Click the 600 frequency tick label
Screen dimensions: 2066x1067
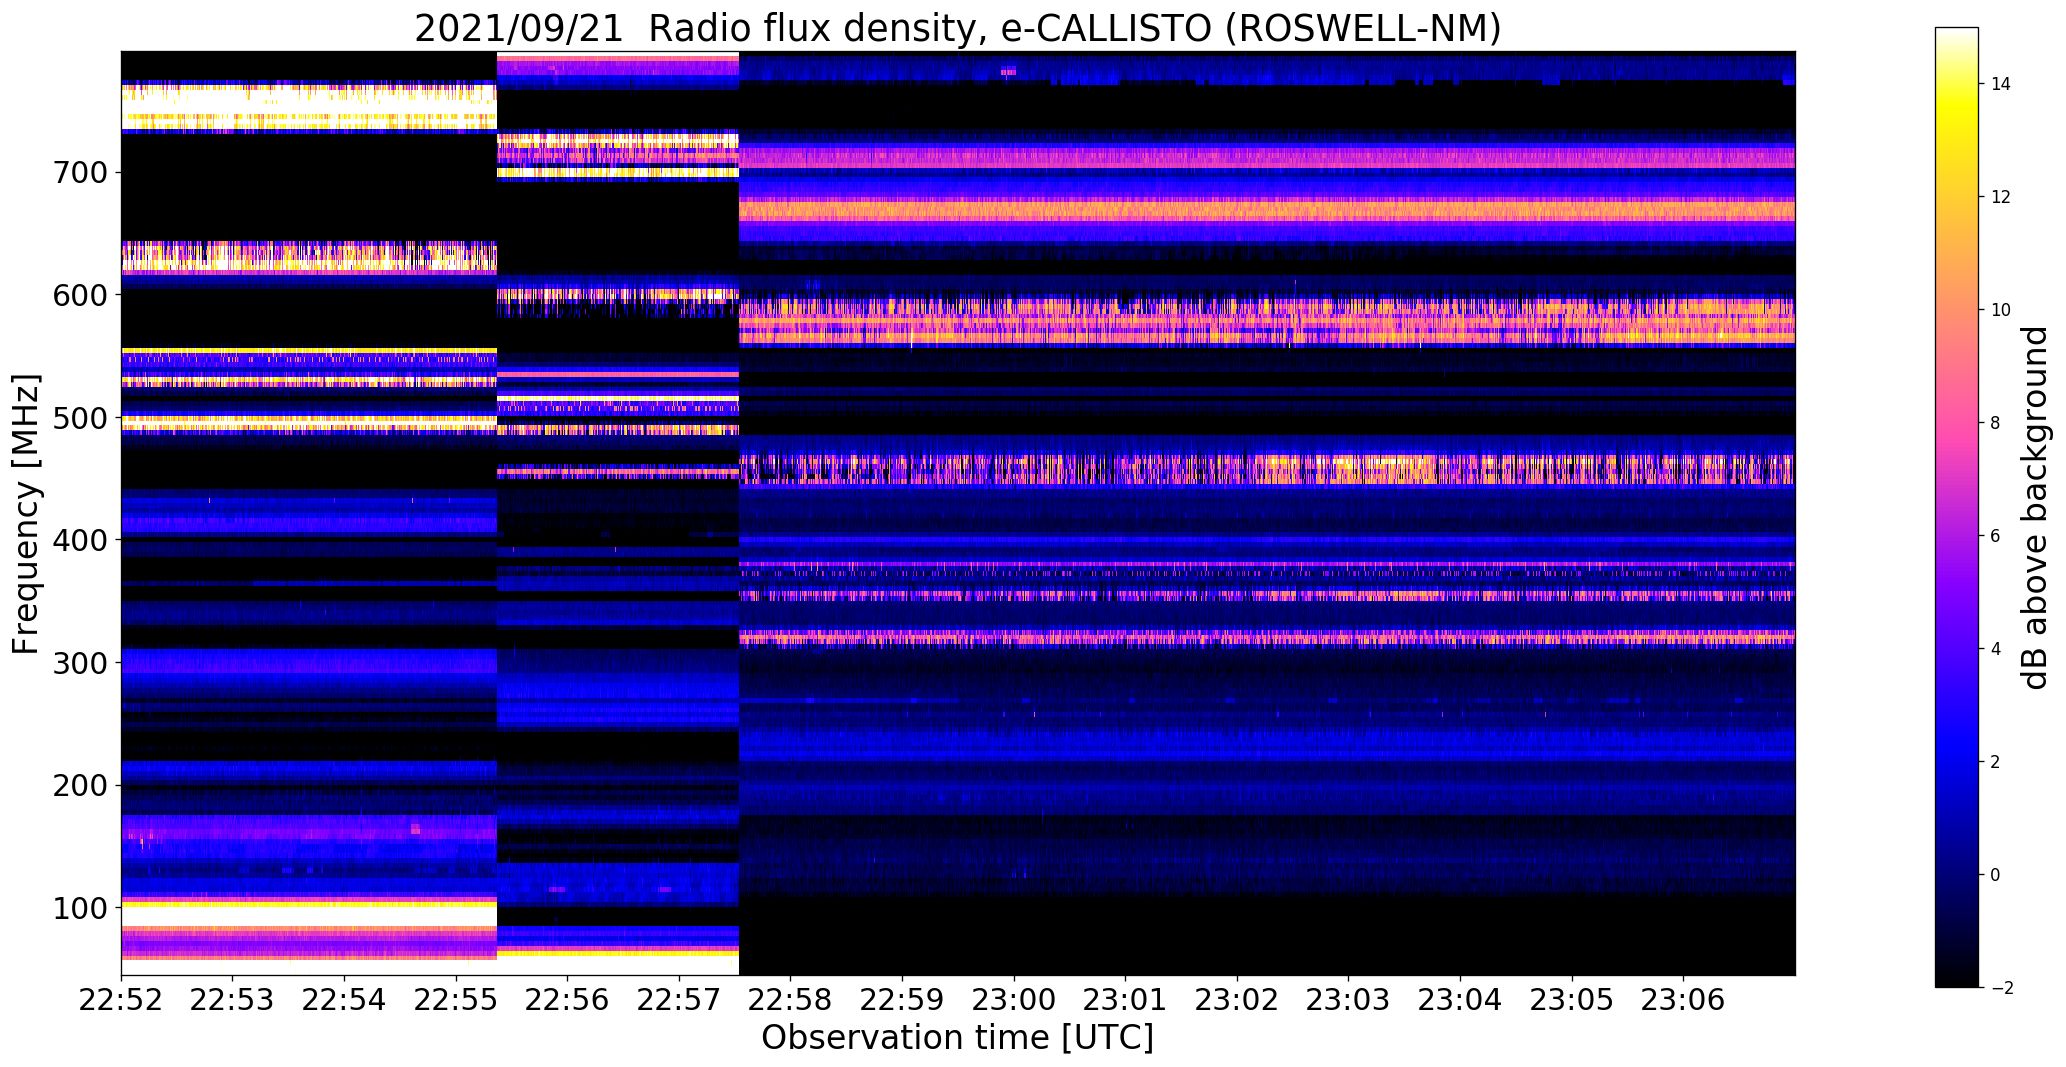(79, 295)
